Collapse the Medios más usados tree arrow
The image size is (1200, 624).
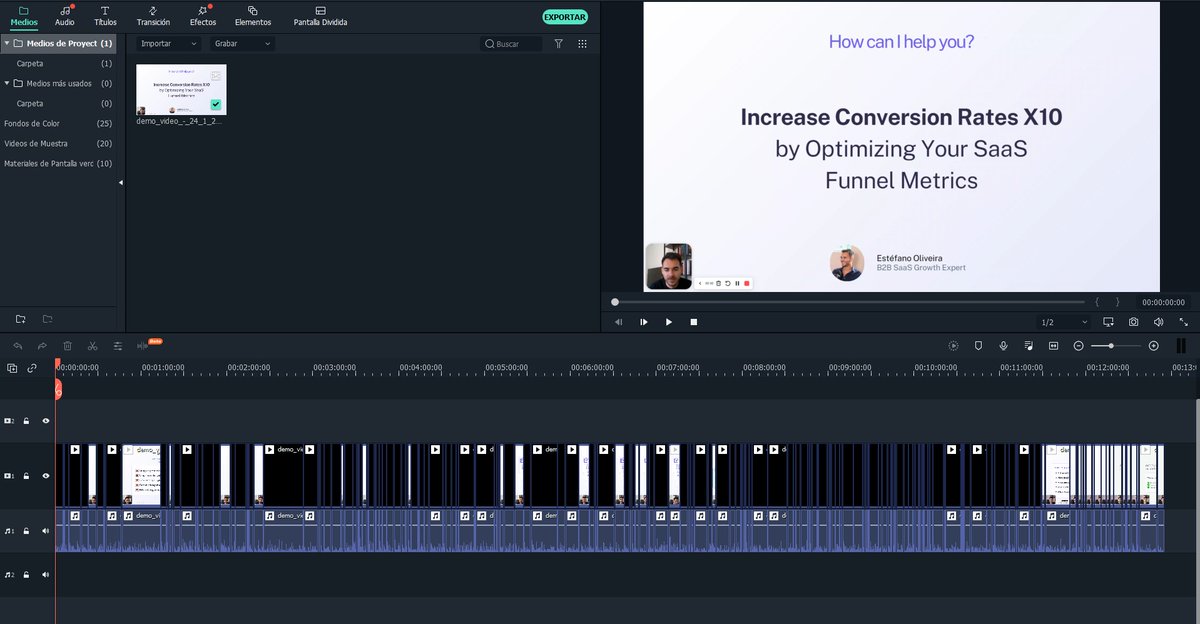pyautogui.click(x=7, y=84)
